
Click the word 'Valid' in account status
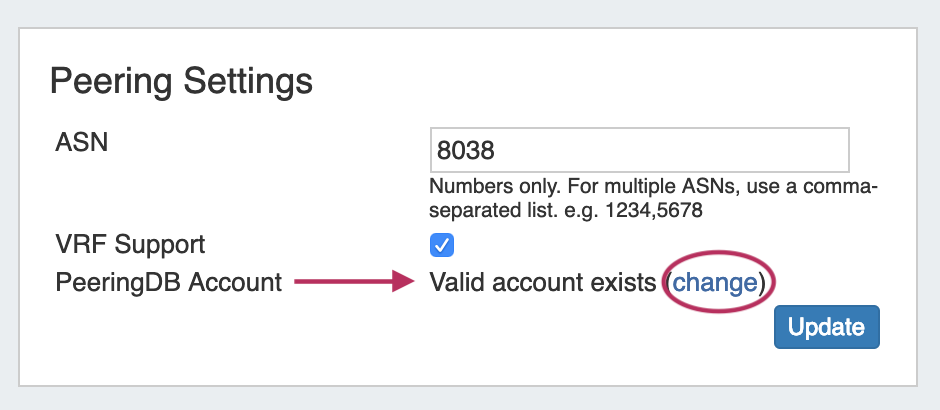click(456, 283)
